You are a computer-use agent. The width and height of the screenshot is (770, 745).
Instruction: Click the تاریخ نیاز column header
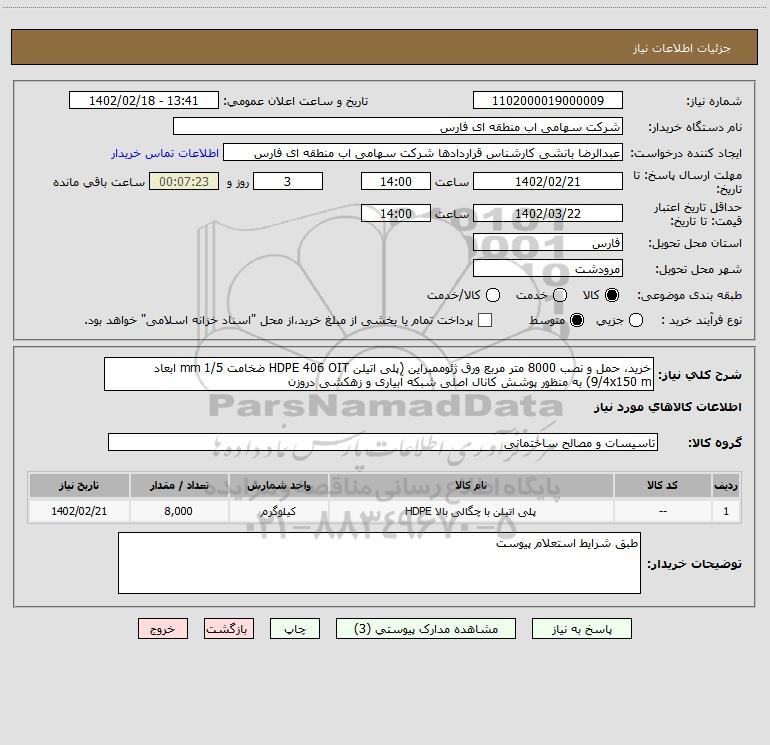(x=79, y=485)
